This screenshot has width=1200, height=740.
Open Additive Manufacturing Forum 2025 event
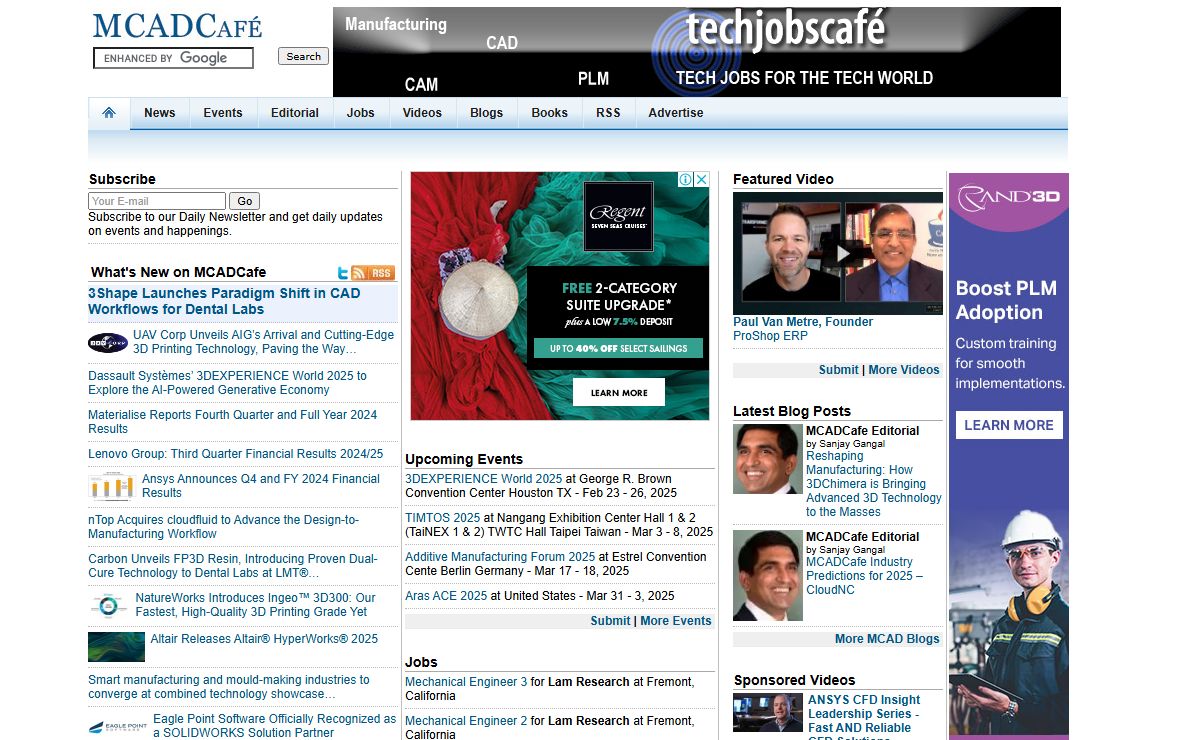pos(500,557)
